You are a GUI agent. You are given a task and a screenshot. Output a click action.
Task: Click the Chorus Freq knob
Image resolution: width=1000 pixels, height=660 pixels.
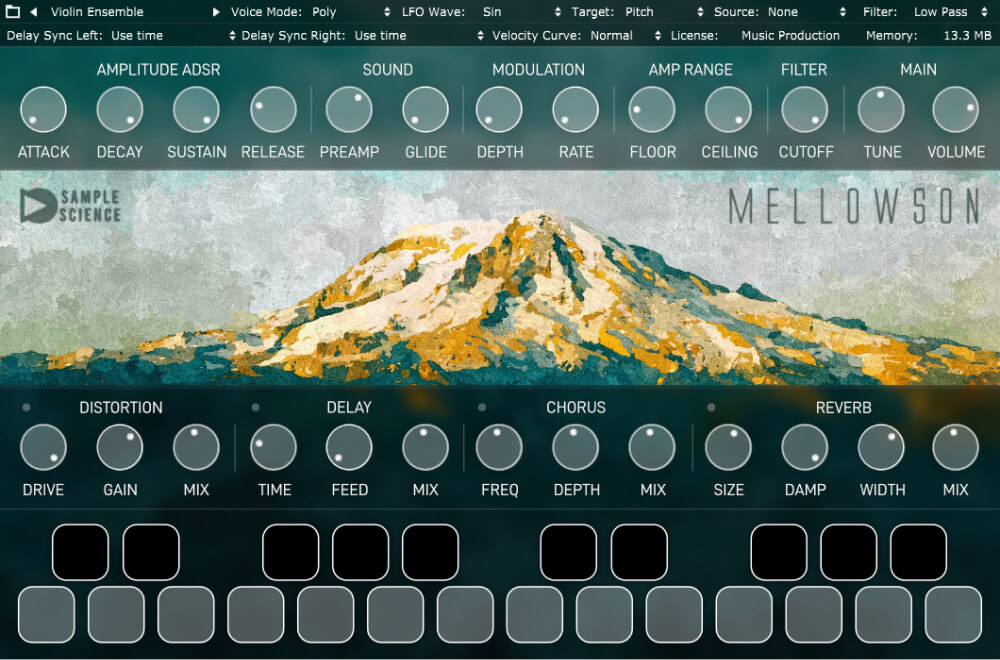tap(499, 448)
